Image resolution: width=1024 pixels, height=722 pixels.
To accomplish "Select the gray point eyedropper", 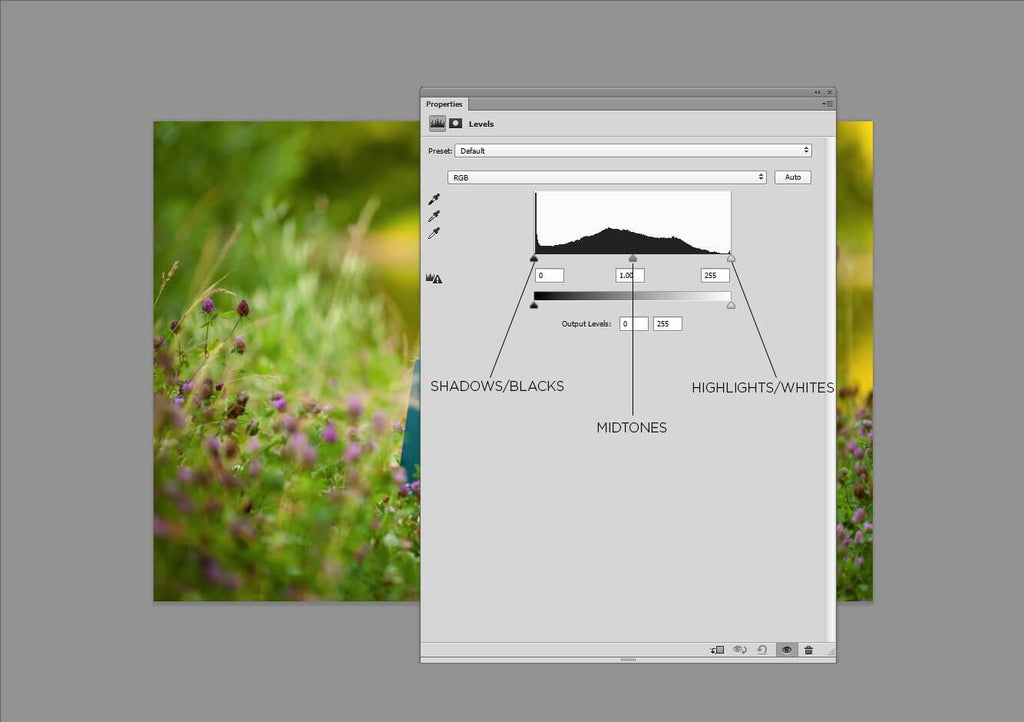I will click(x=434, y=216).
